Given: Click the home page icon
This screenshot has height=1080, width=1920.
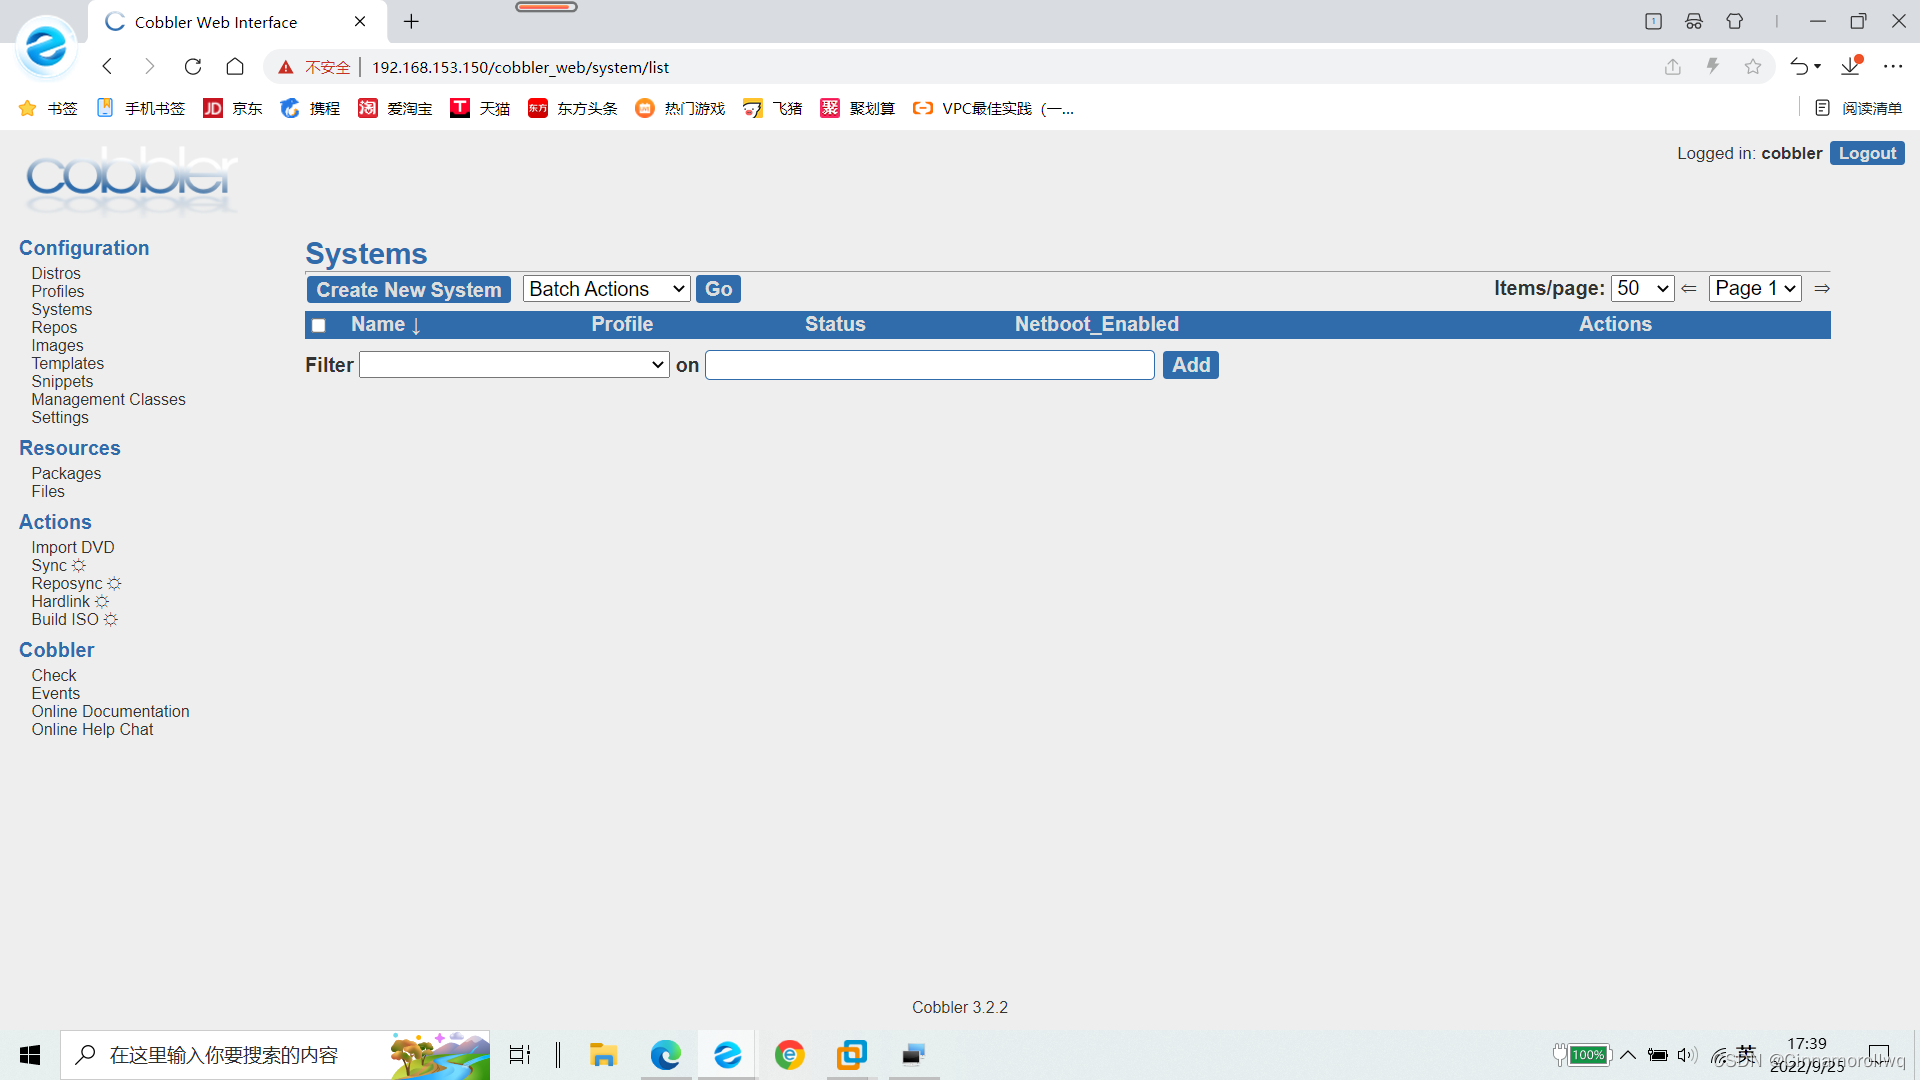Looking at the screenshot, I should pyautogui.click(x=235, y=67).
